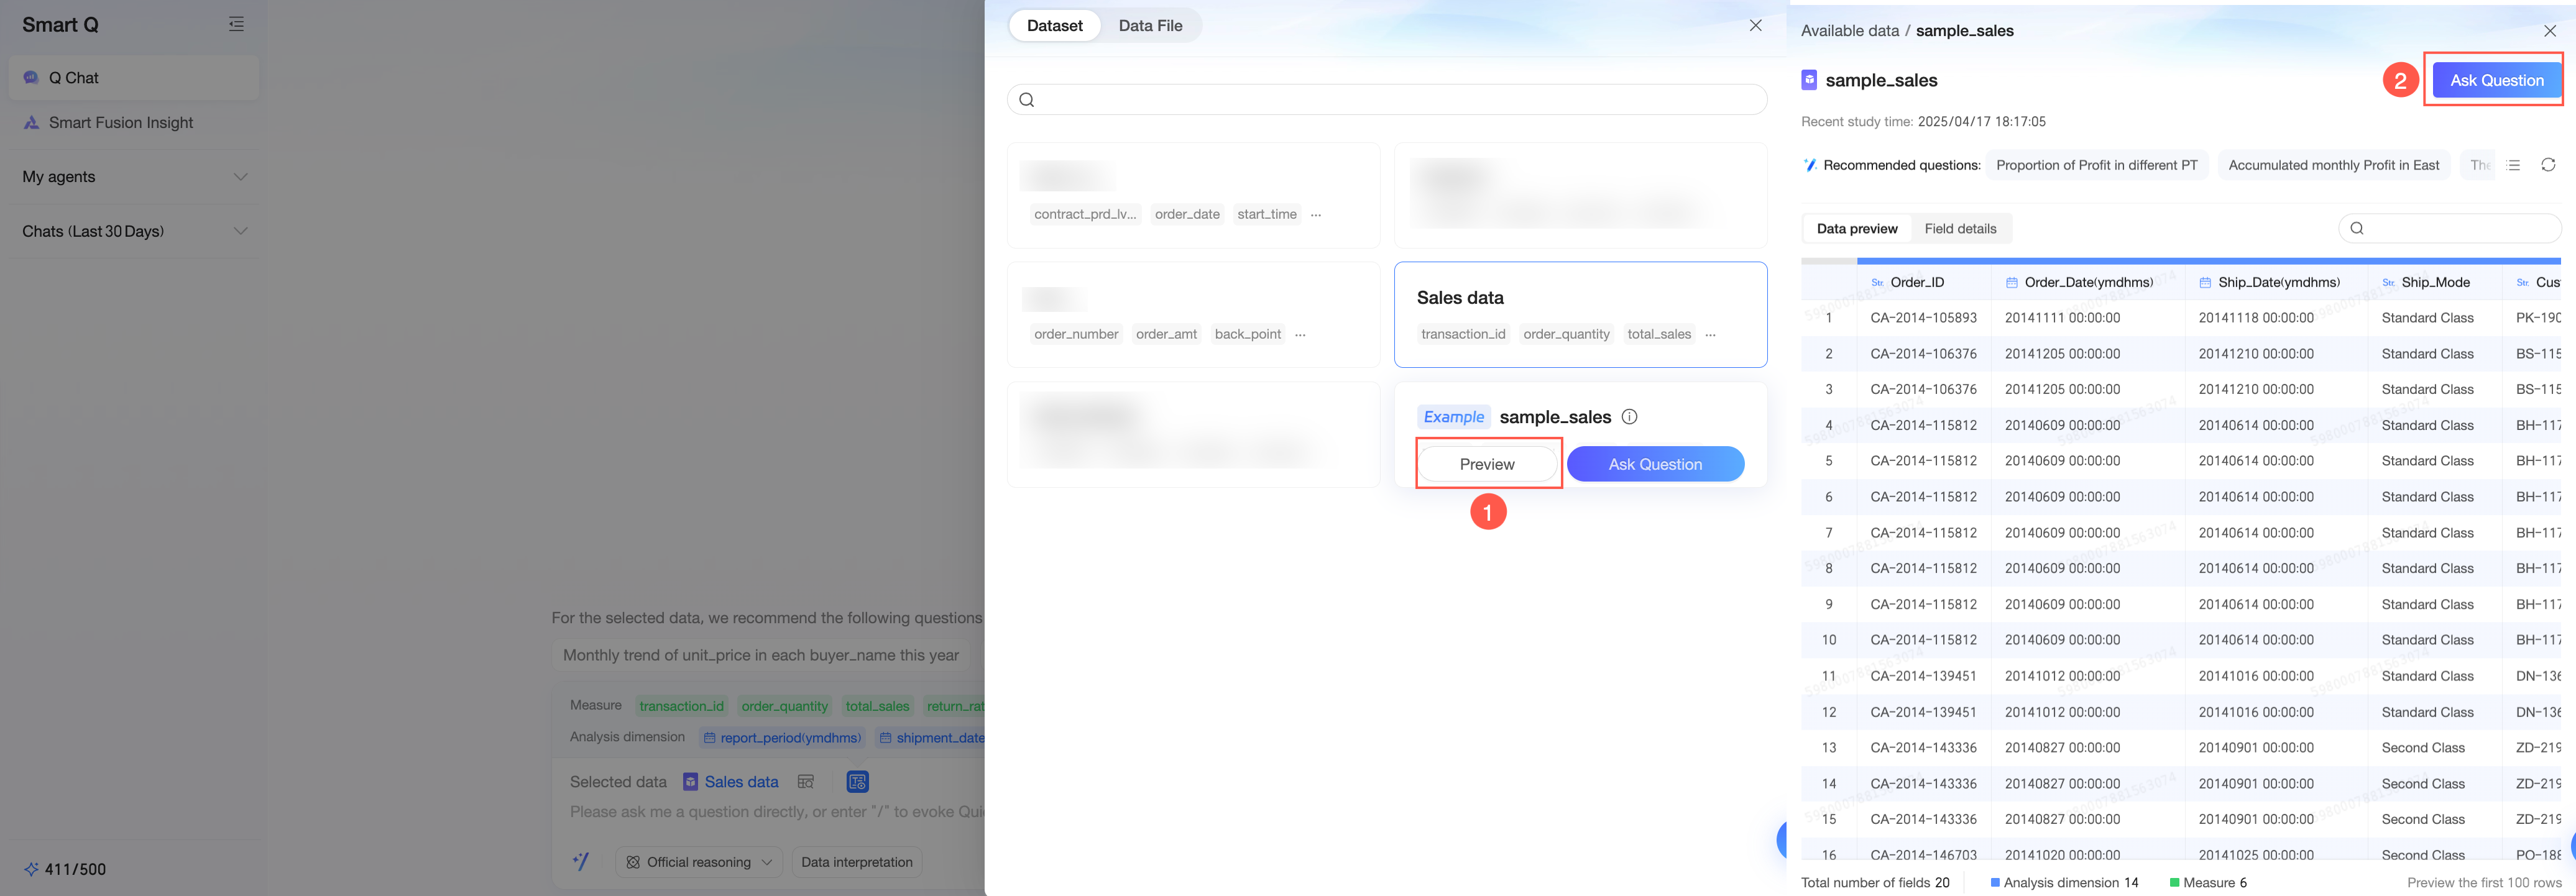
Task: Open Smart Fusion Insight in sidebar
Action: [x=121, y=123]
